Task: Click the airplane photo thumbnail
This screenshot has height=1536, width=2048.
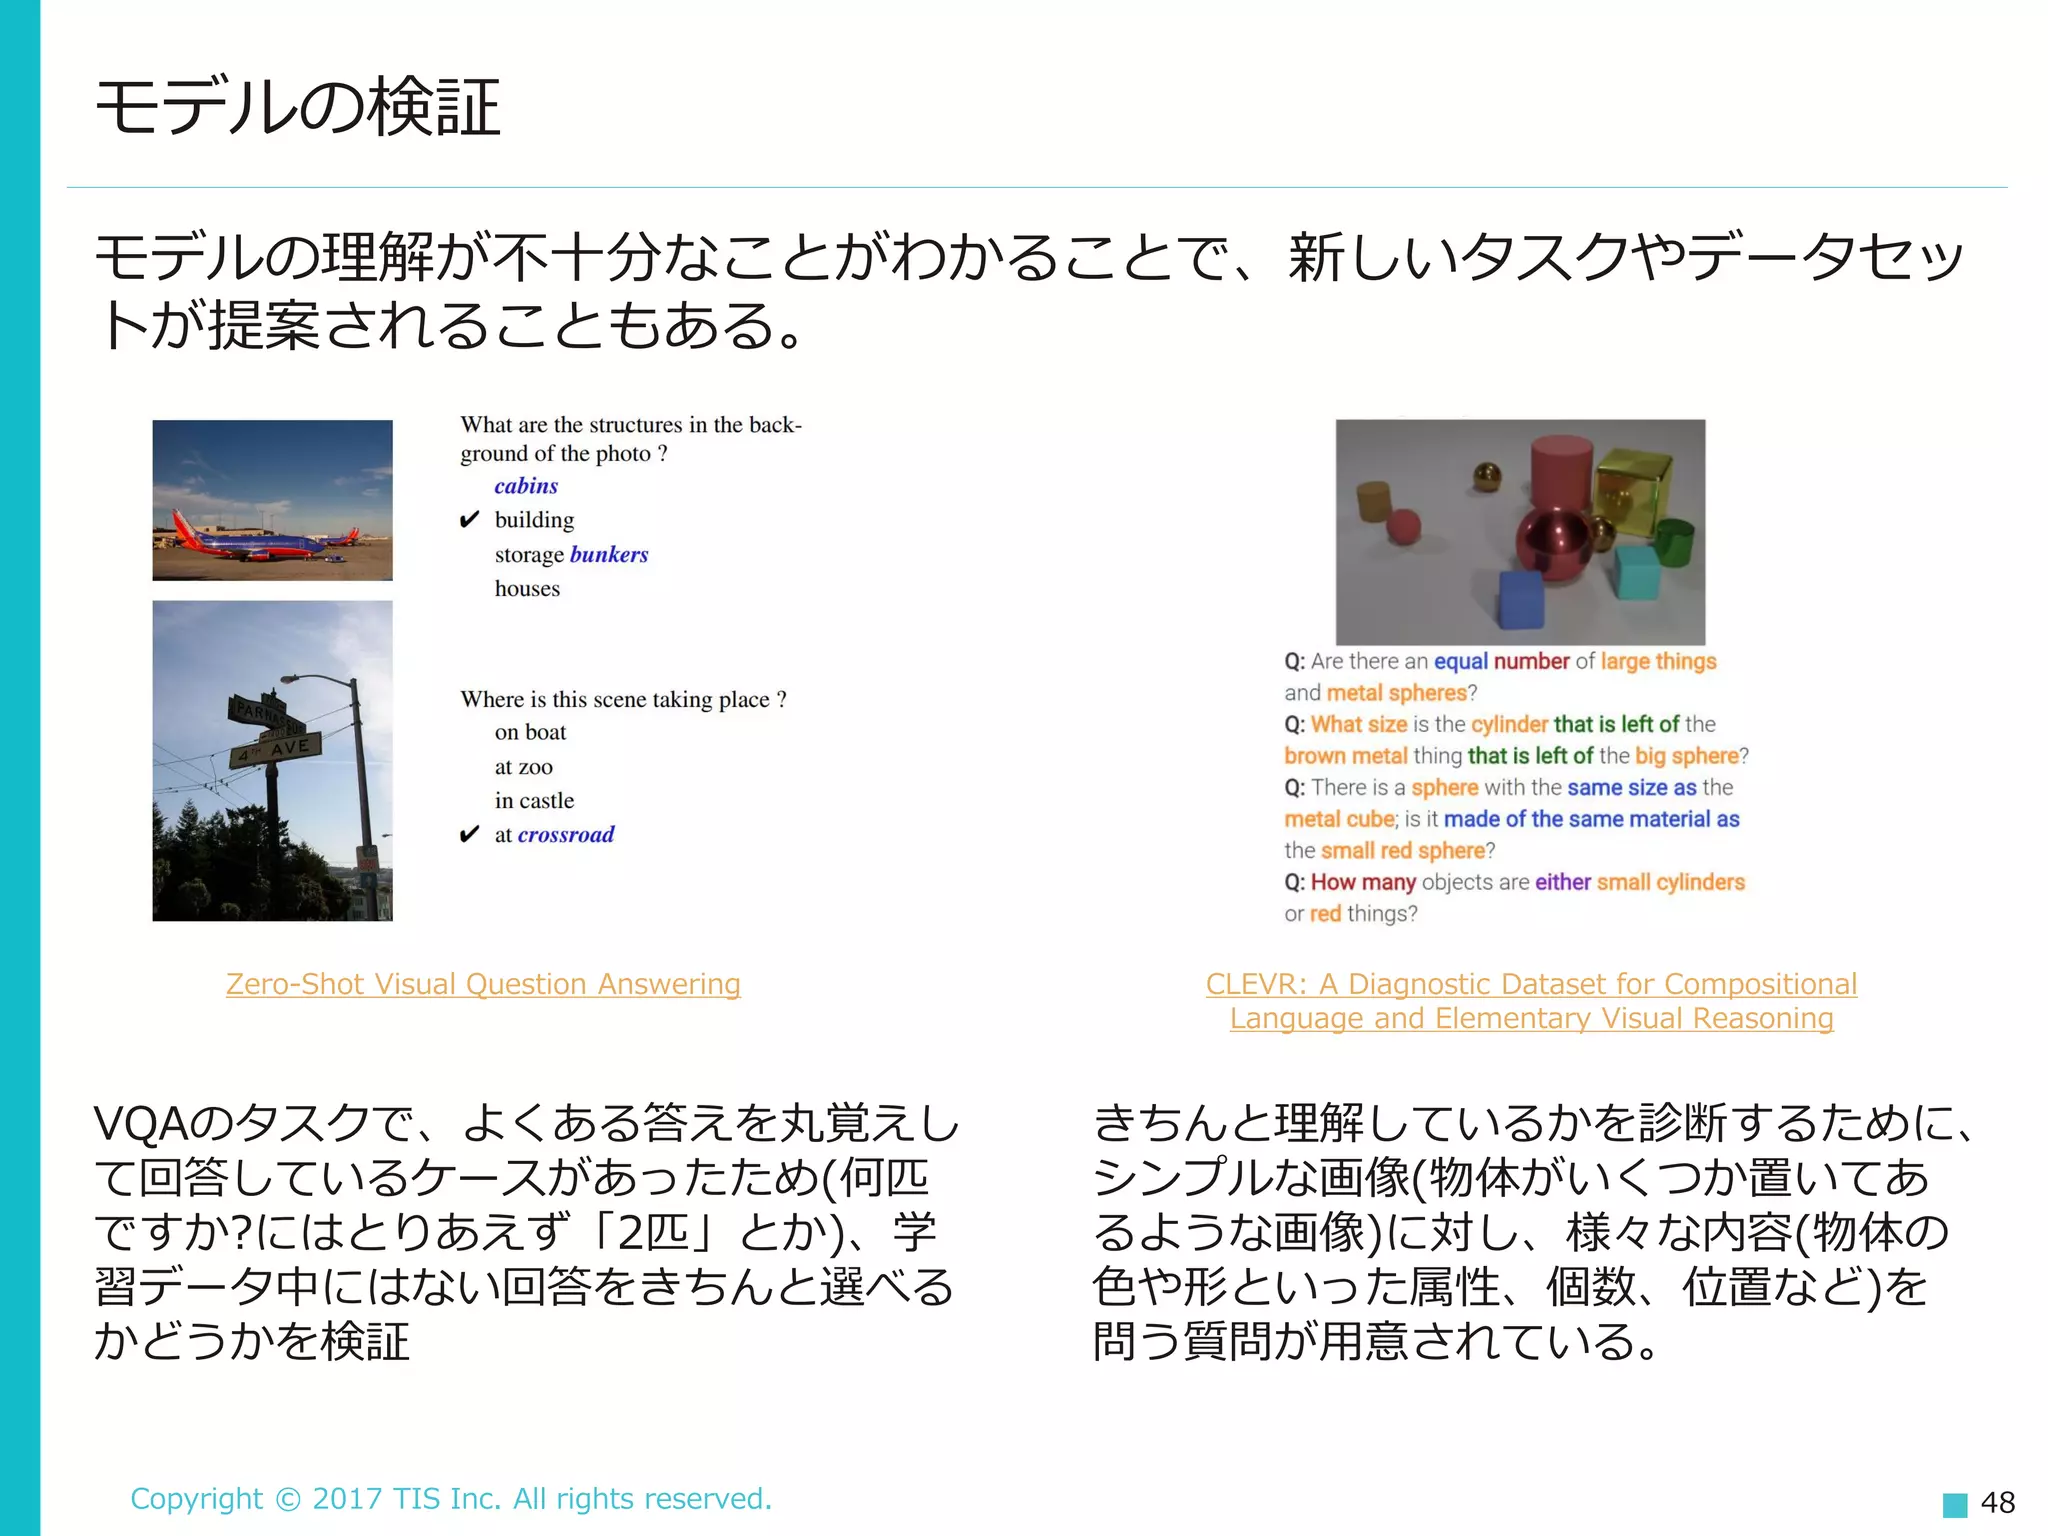Action: [272, 500]
